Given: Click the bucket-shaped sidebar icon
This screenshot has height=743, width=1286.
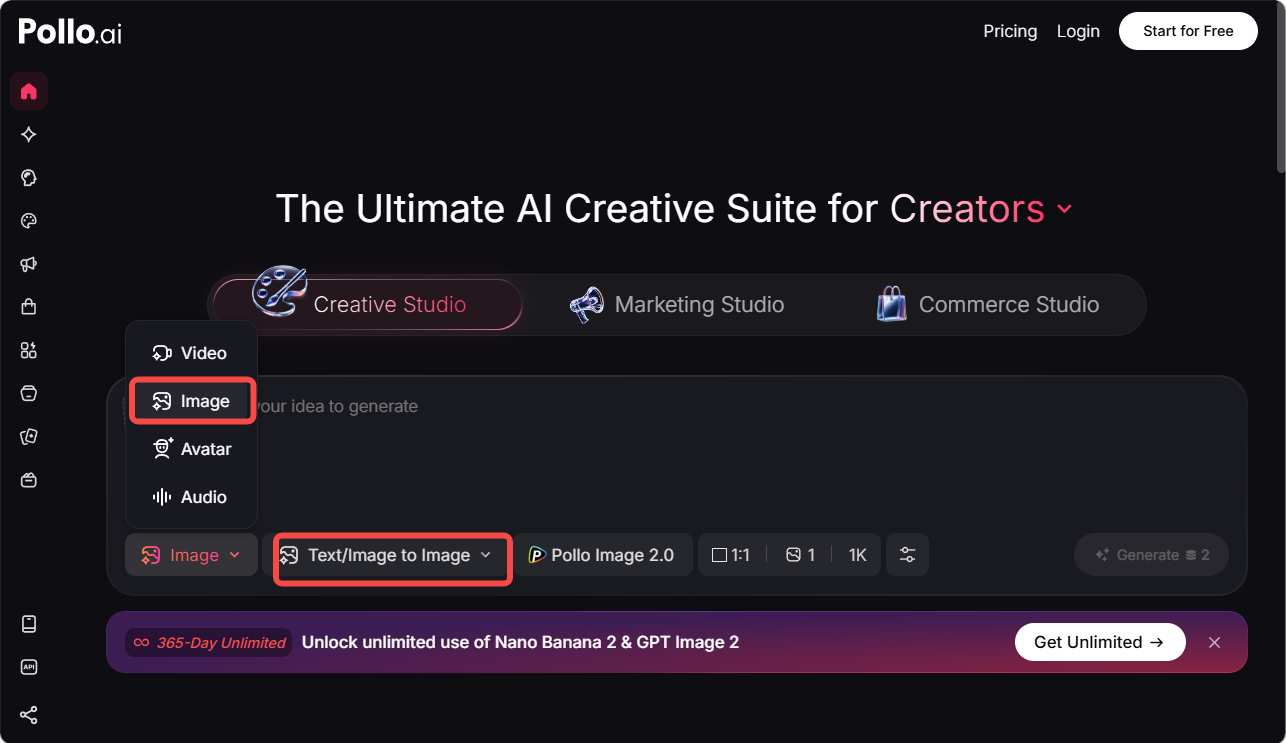Looking at the screenshot, I should pyautogui.click(x=29, y=393).
